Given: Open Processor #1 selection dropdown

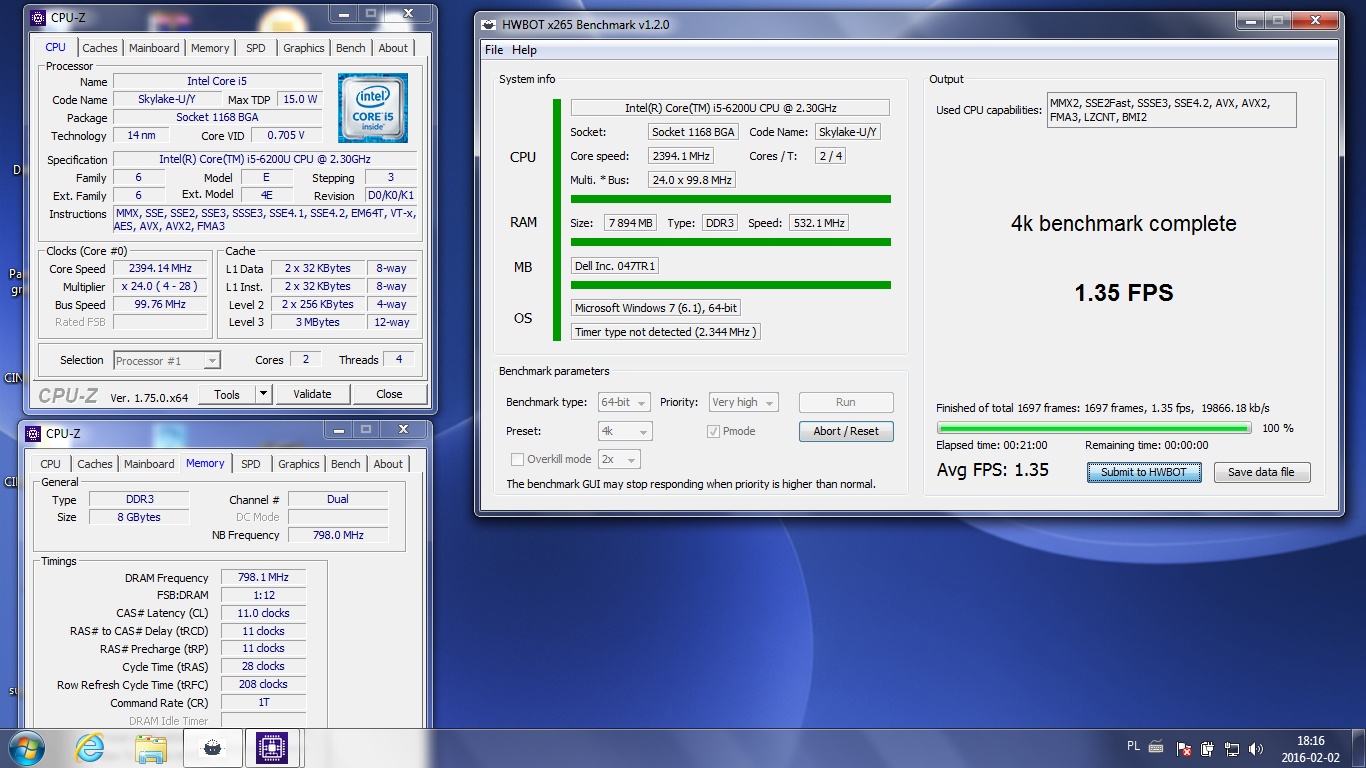Looking at the screenshot, I should 167,361.
